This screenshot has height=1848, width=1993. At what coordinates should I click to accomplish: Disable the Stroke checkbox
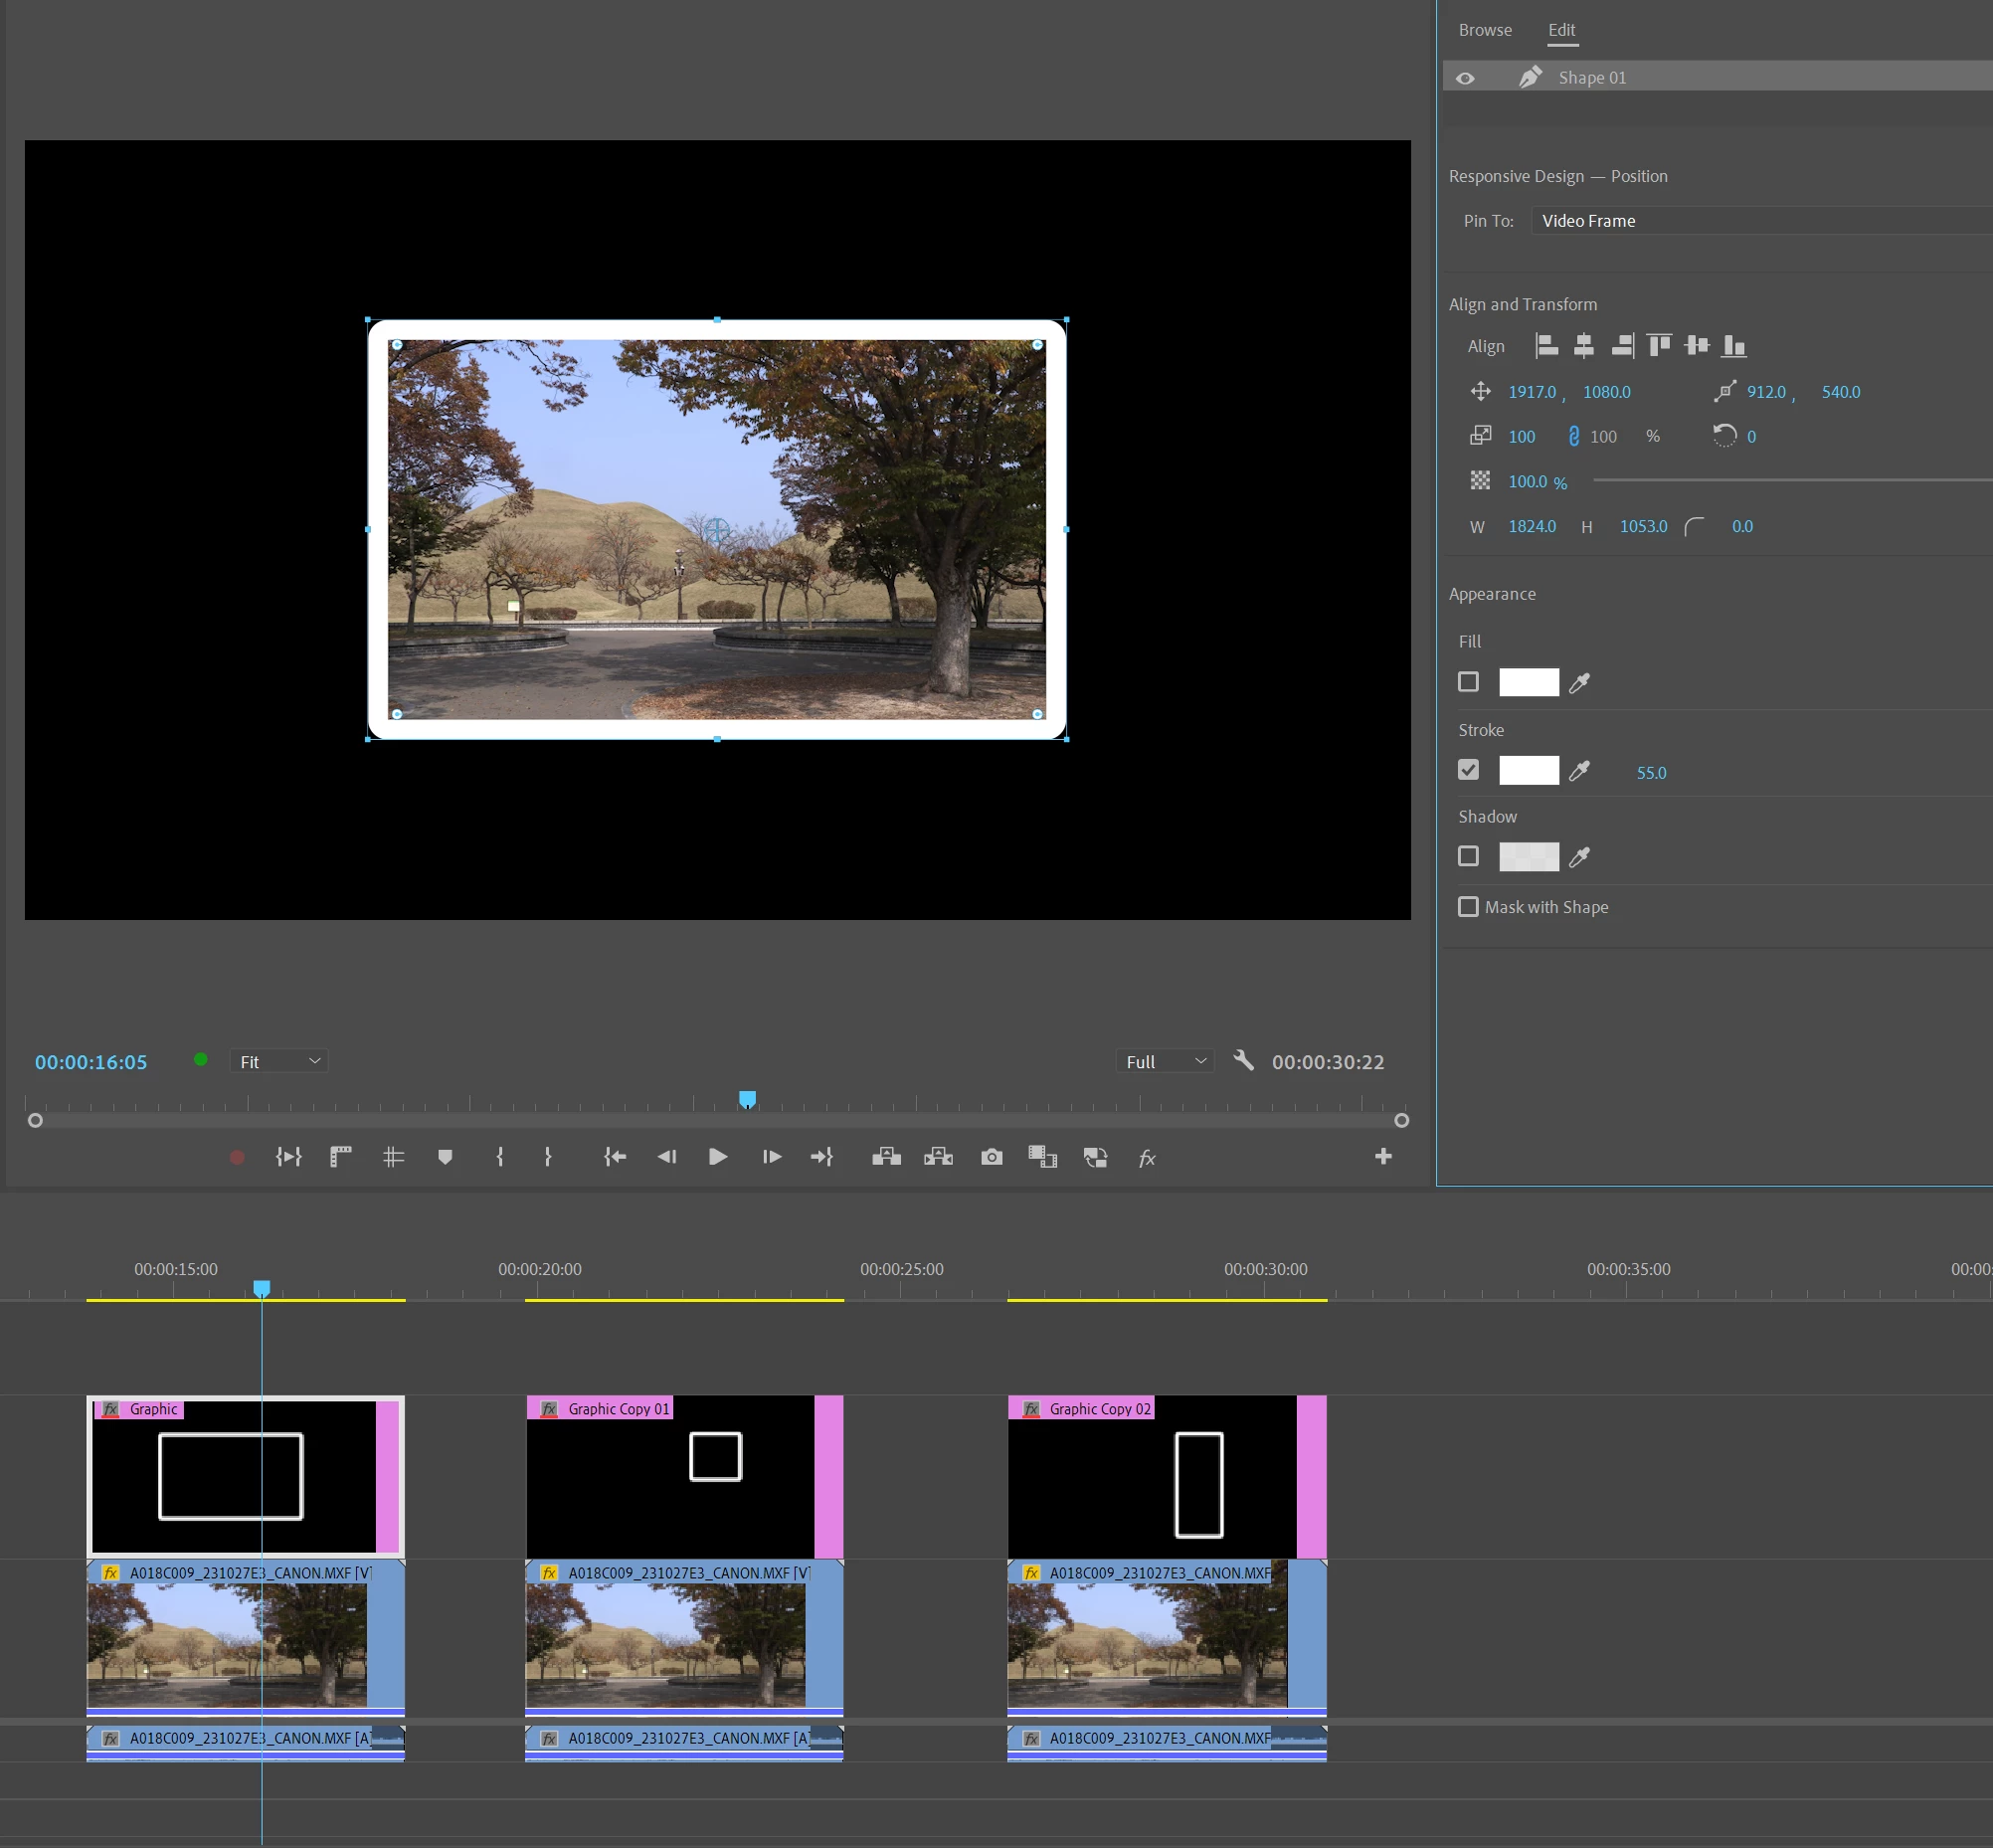point(1468,770)
